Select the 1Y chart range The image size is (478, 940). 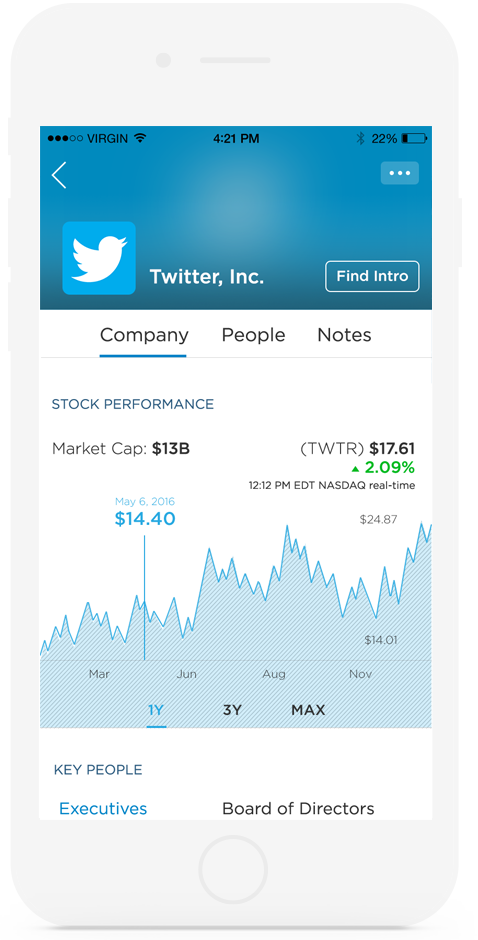[x=156, y=710]
